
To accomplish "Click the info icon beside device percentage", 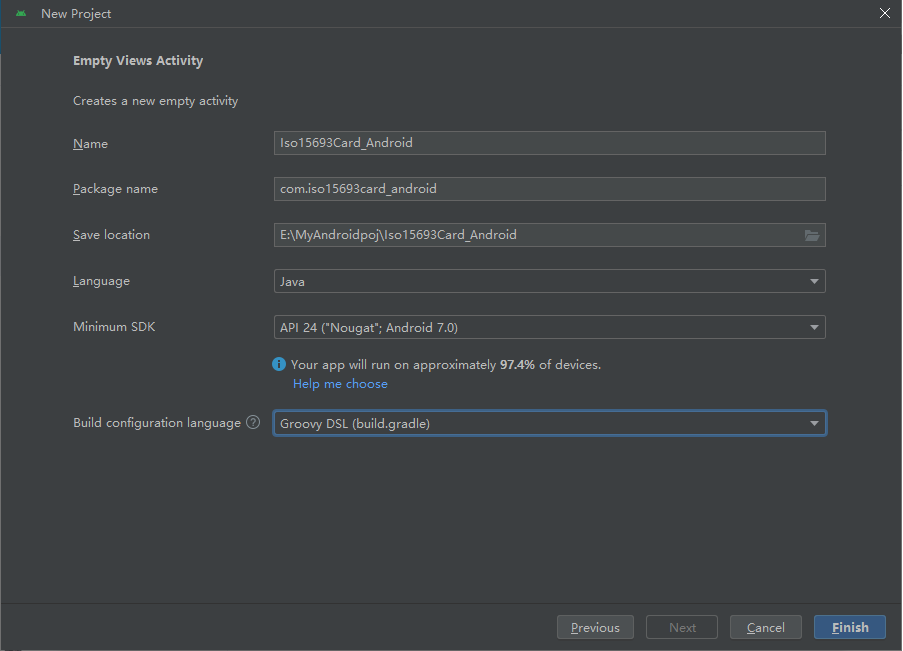I will (x=279, y=364).
